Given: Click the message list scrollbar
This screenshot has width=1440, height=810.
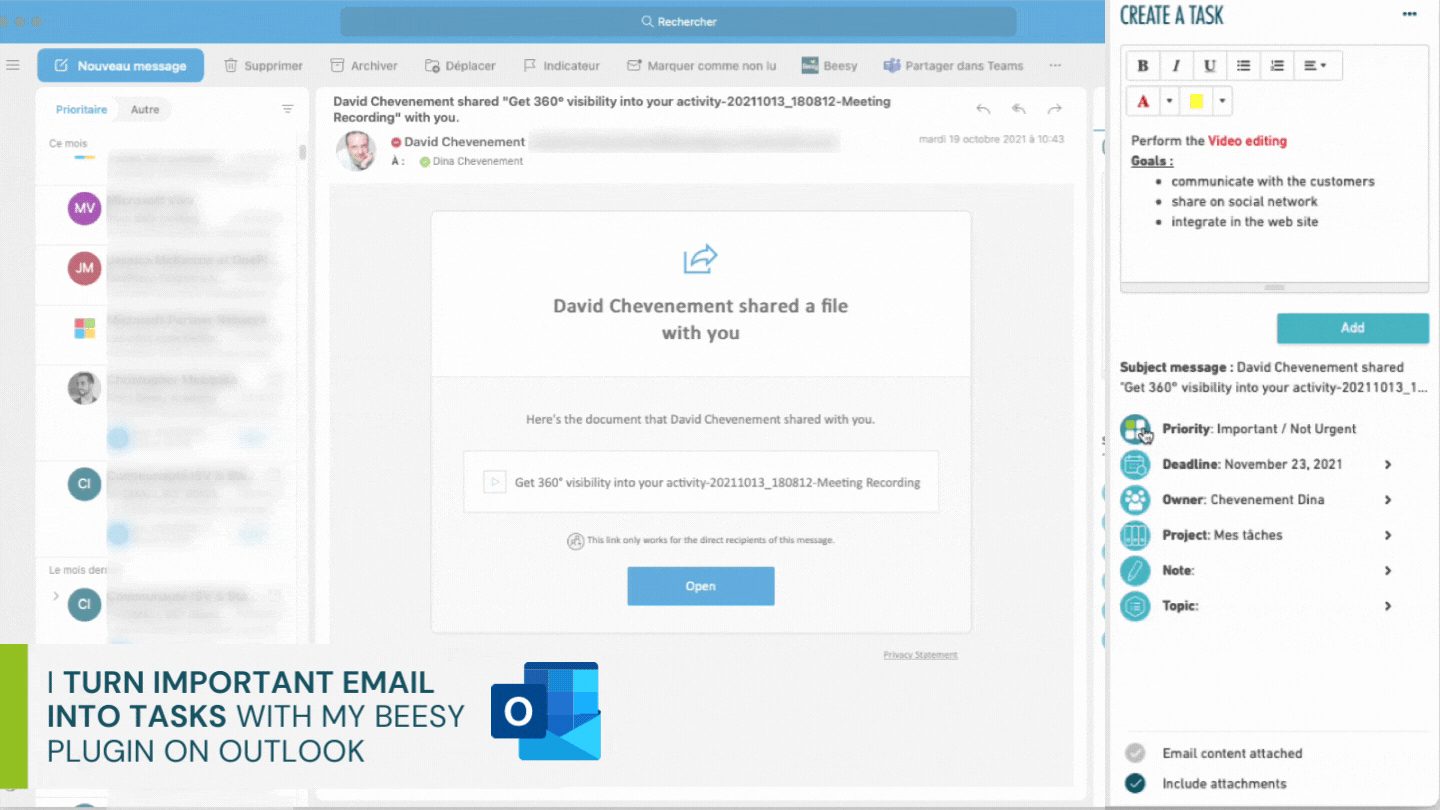Looking at the screenshot, I should (x=303, y=151).
